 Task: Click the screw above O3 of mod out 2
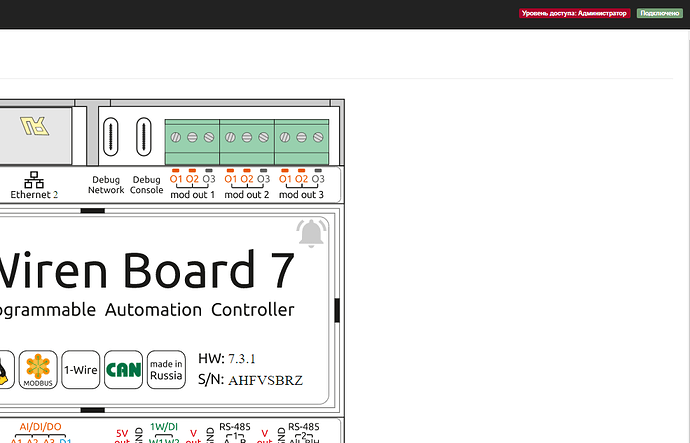click(264, 137)
